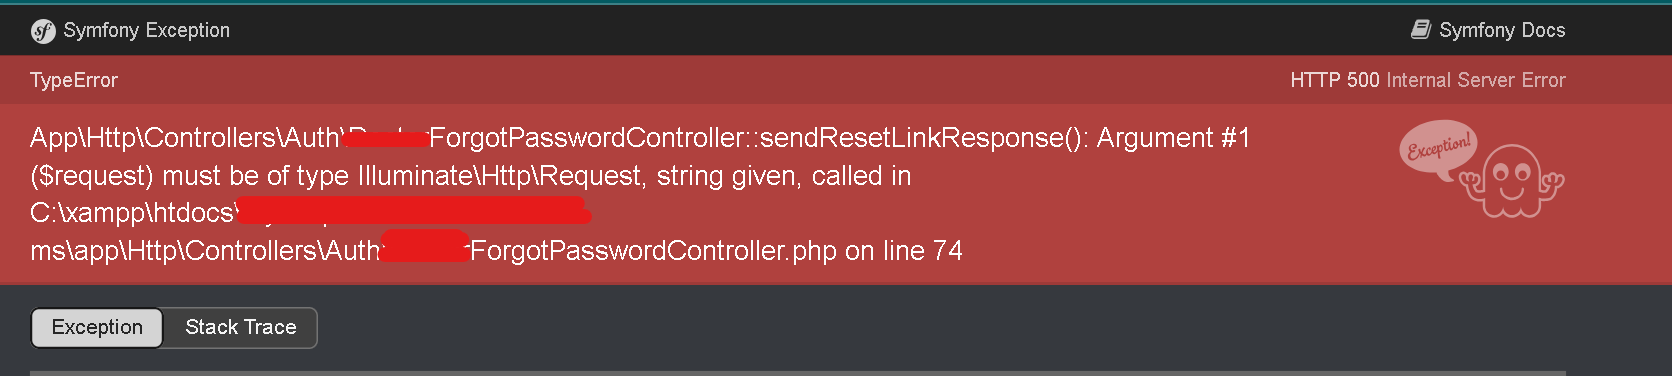Switch to the Stack Trace tab

pyautogui.click(x=241, y=327)
